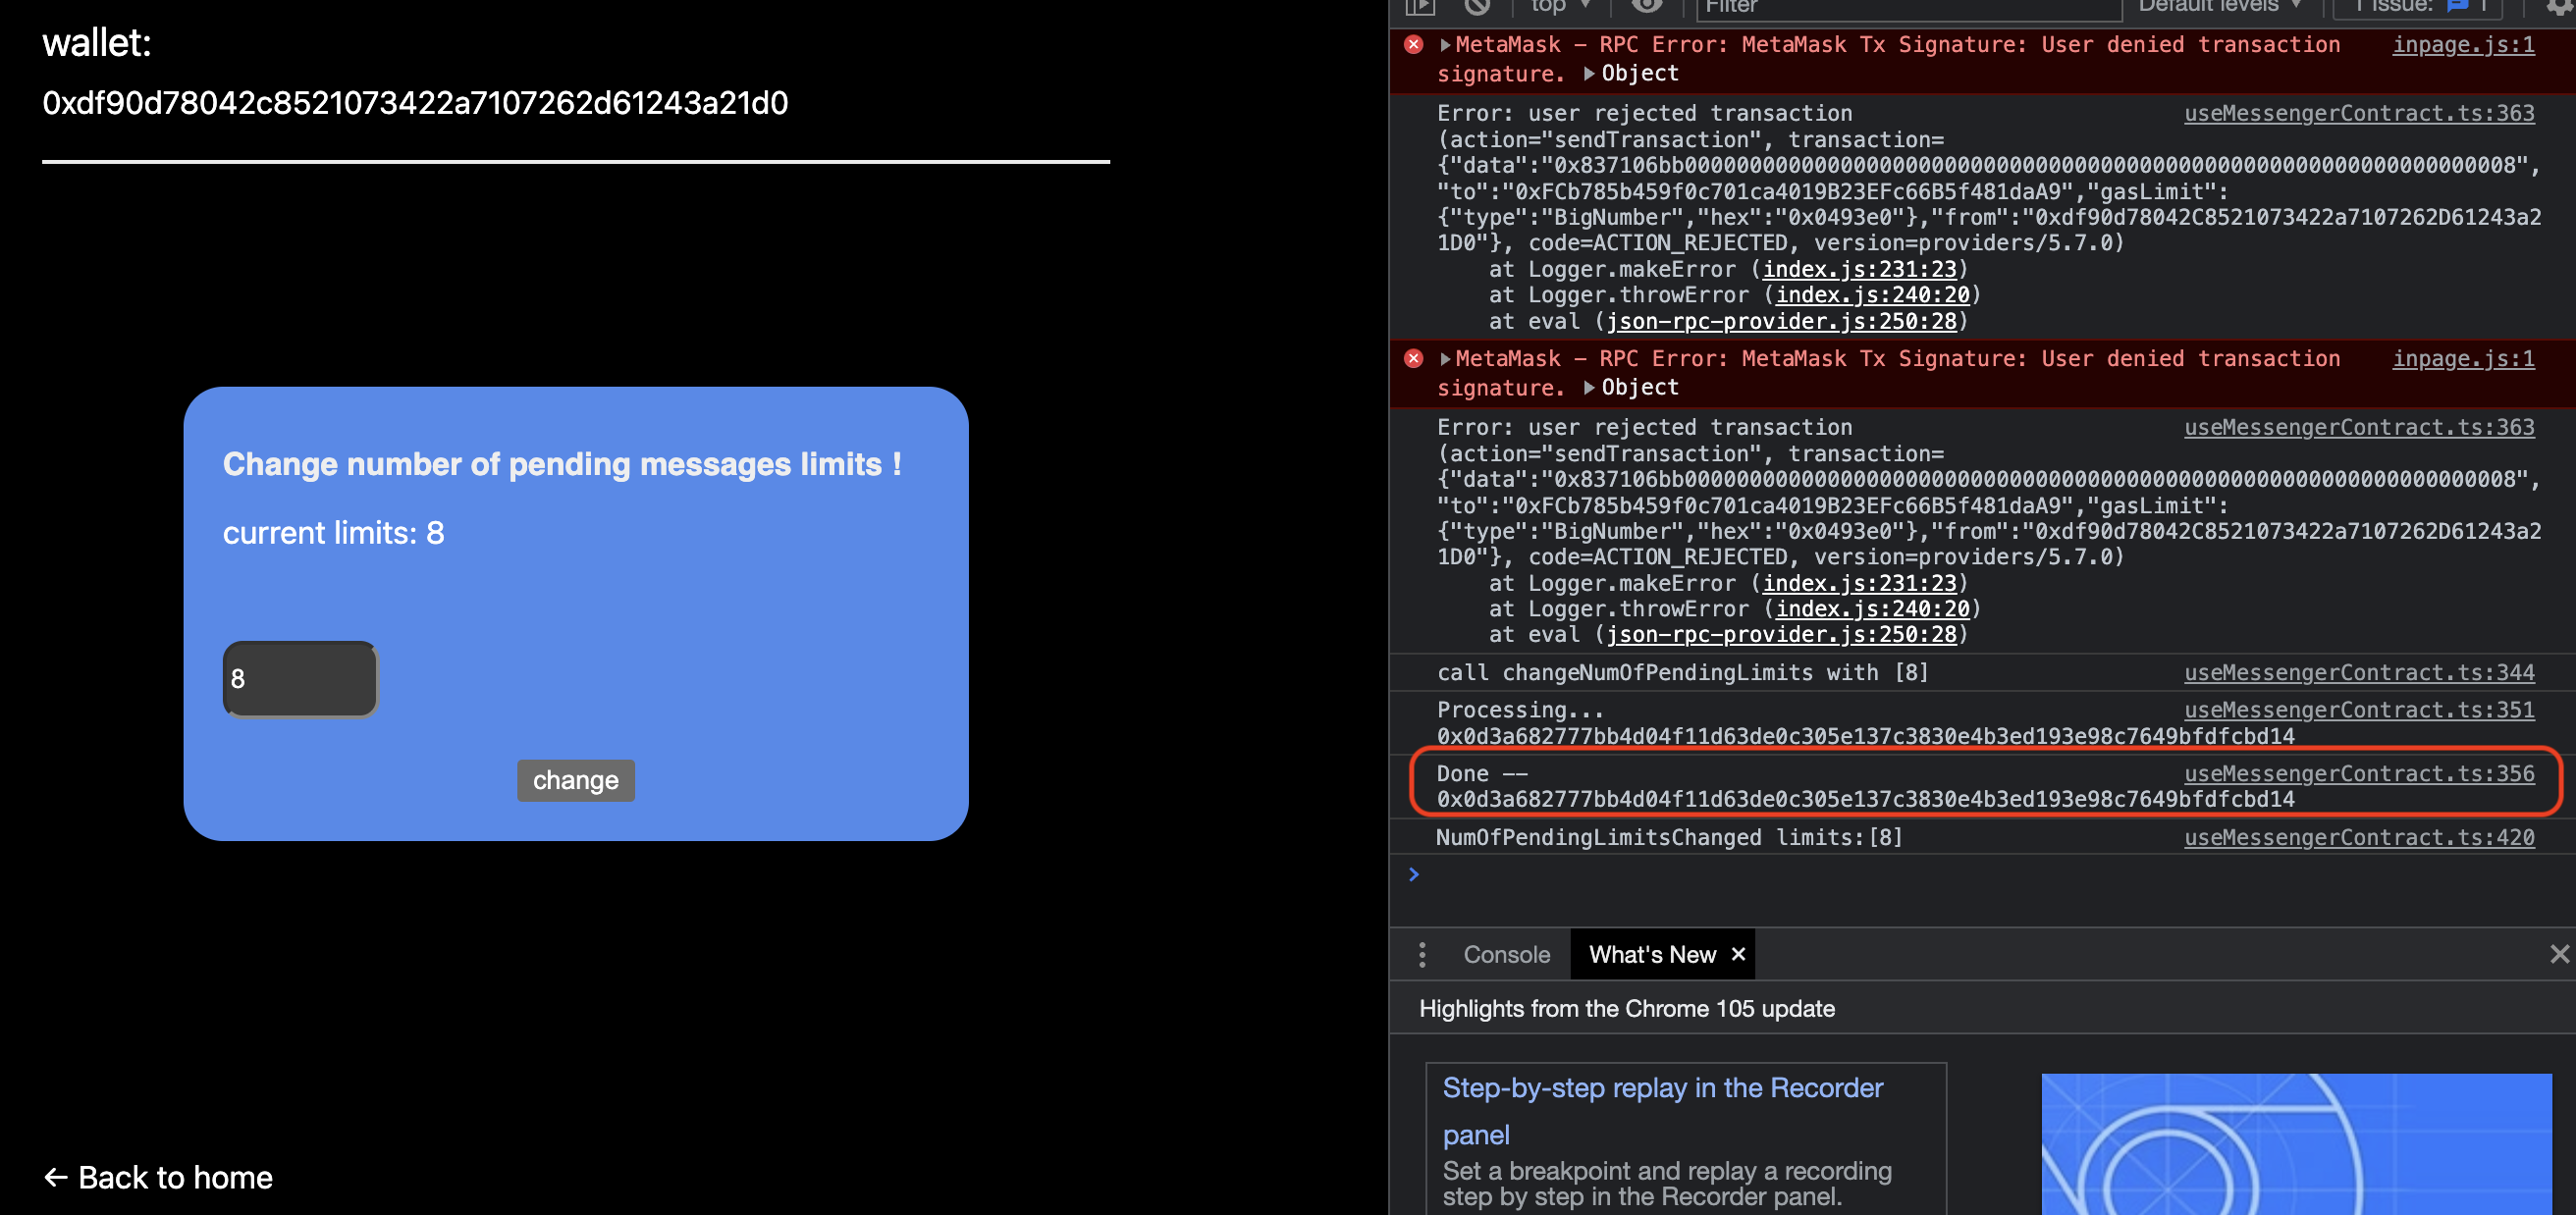
Task: Open index.js:231:23 in the first stack trace
Action: pos(1859,269)
